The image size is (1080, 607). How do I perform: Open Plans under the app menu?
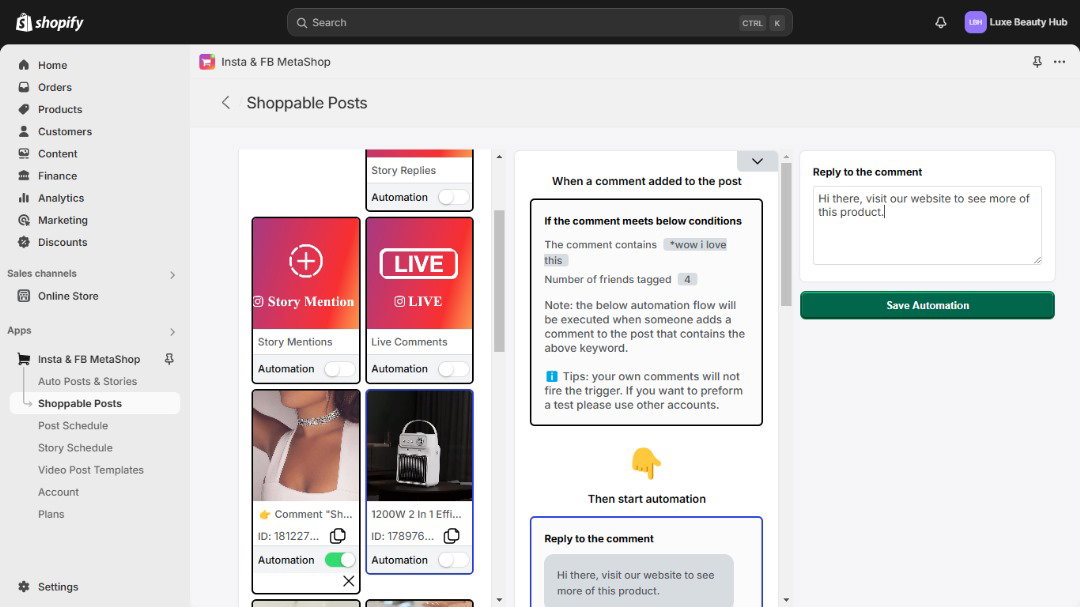point(51,514)
